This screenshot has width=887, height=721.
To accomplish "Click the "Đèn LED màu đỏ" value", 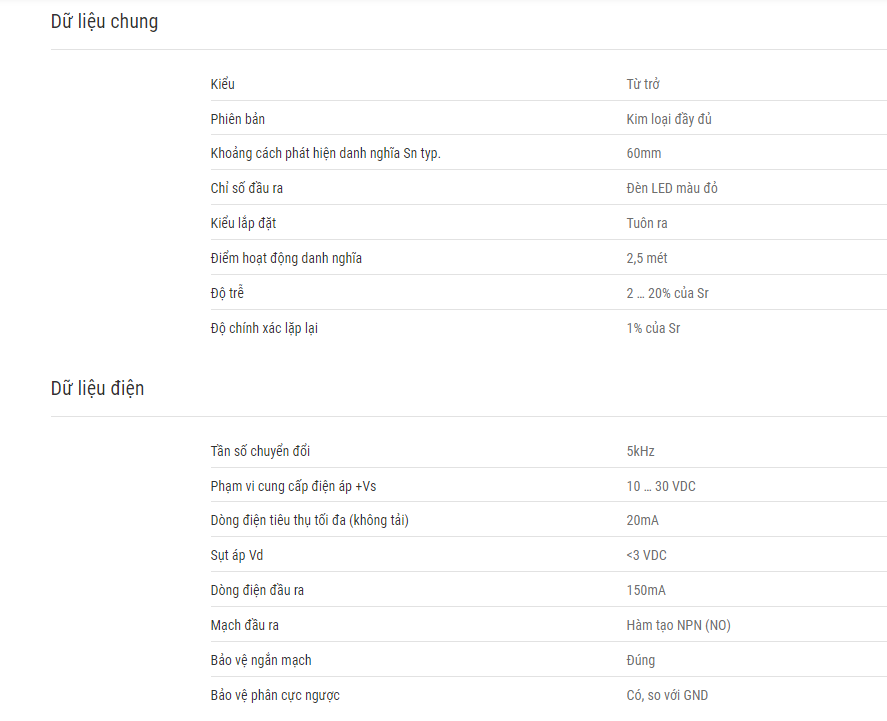I will [671, 188].
